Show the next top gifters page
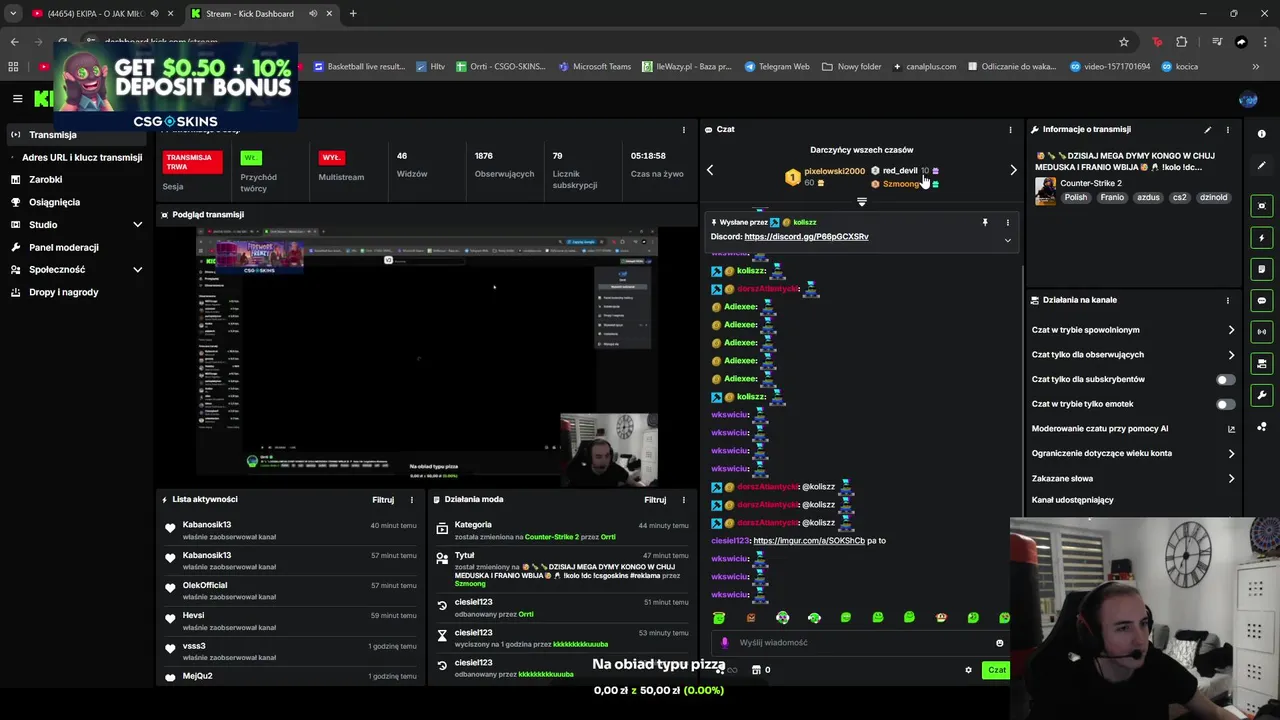This screenshot has width=1280, height=720. (1013, 170)
